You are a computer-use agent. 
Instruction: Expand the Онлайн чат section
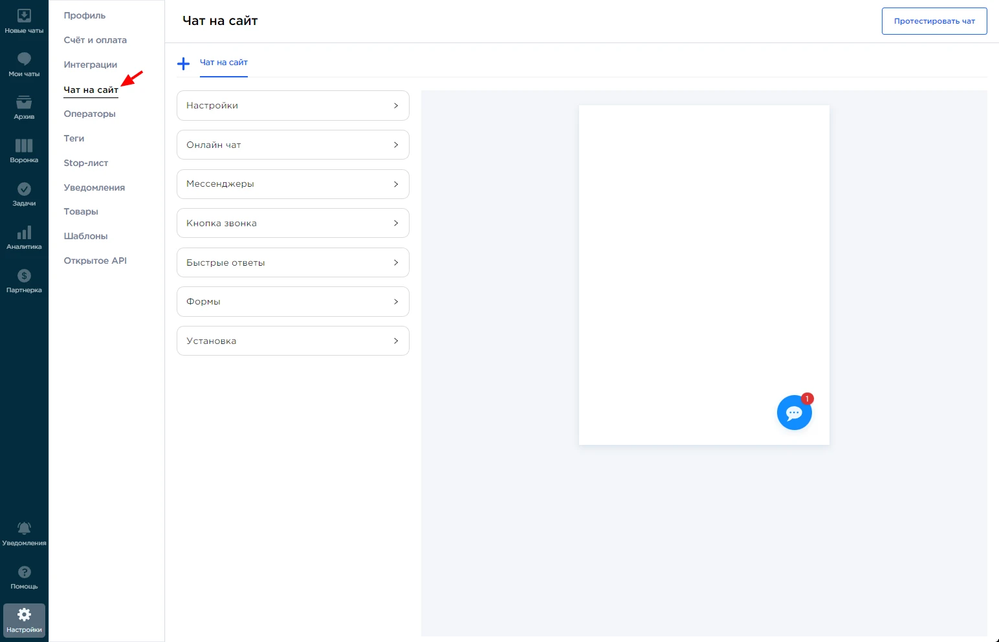pyautogui.click(x=293, y=145)
